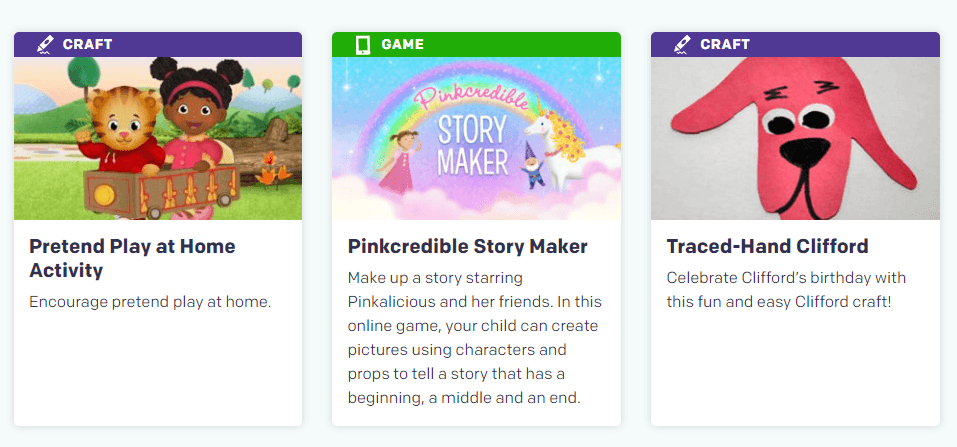Viewport: 957px width, 447px height.
Task: Click the purple banner of the first card
Action: 158,45
